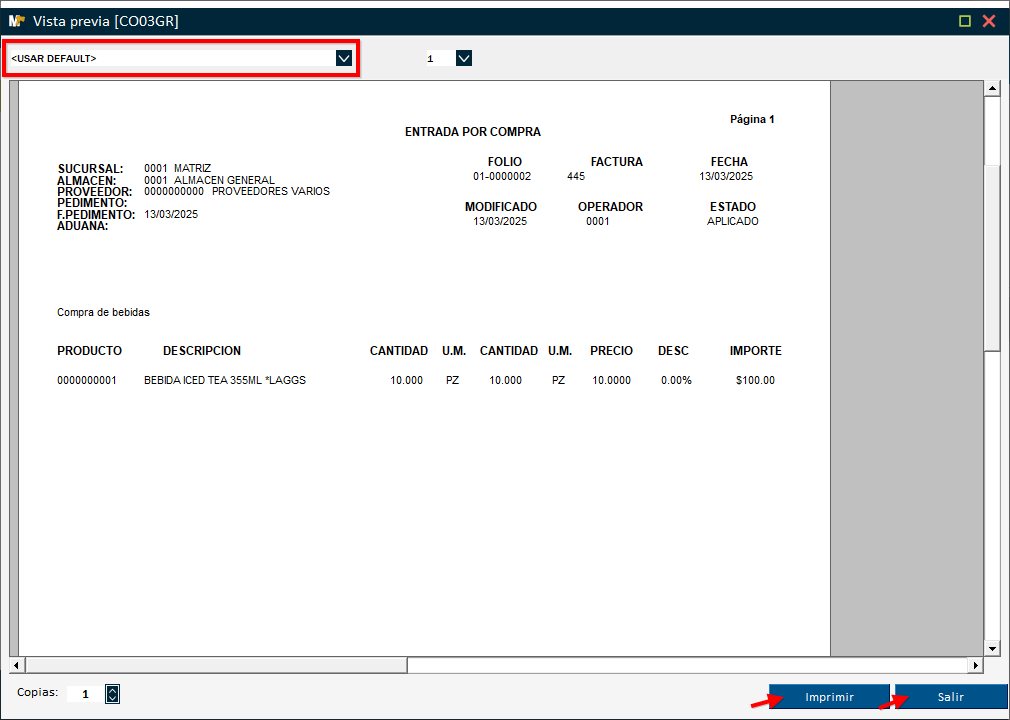Click the Imprimir button
Image resolution: width=1010 pixels, height=720 pixels.
[x=829, y=697]
